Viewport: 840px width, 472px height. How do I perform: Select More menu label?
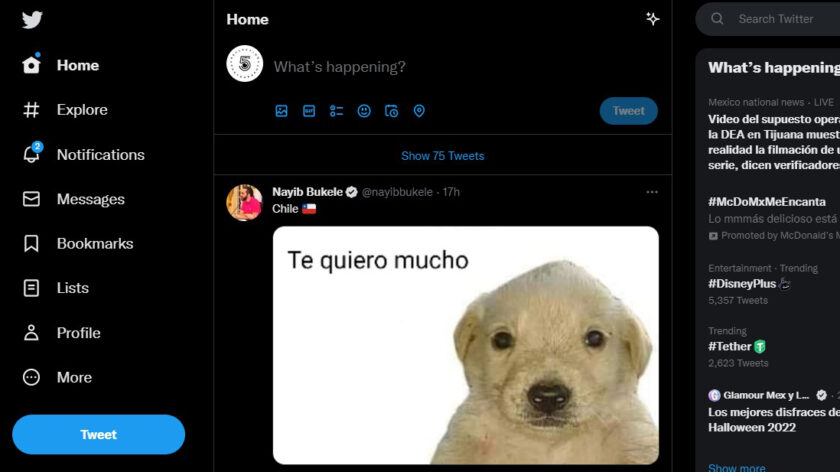[x=74, y=378]
